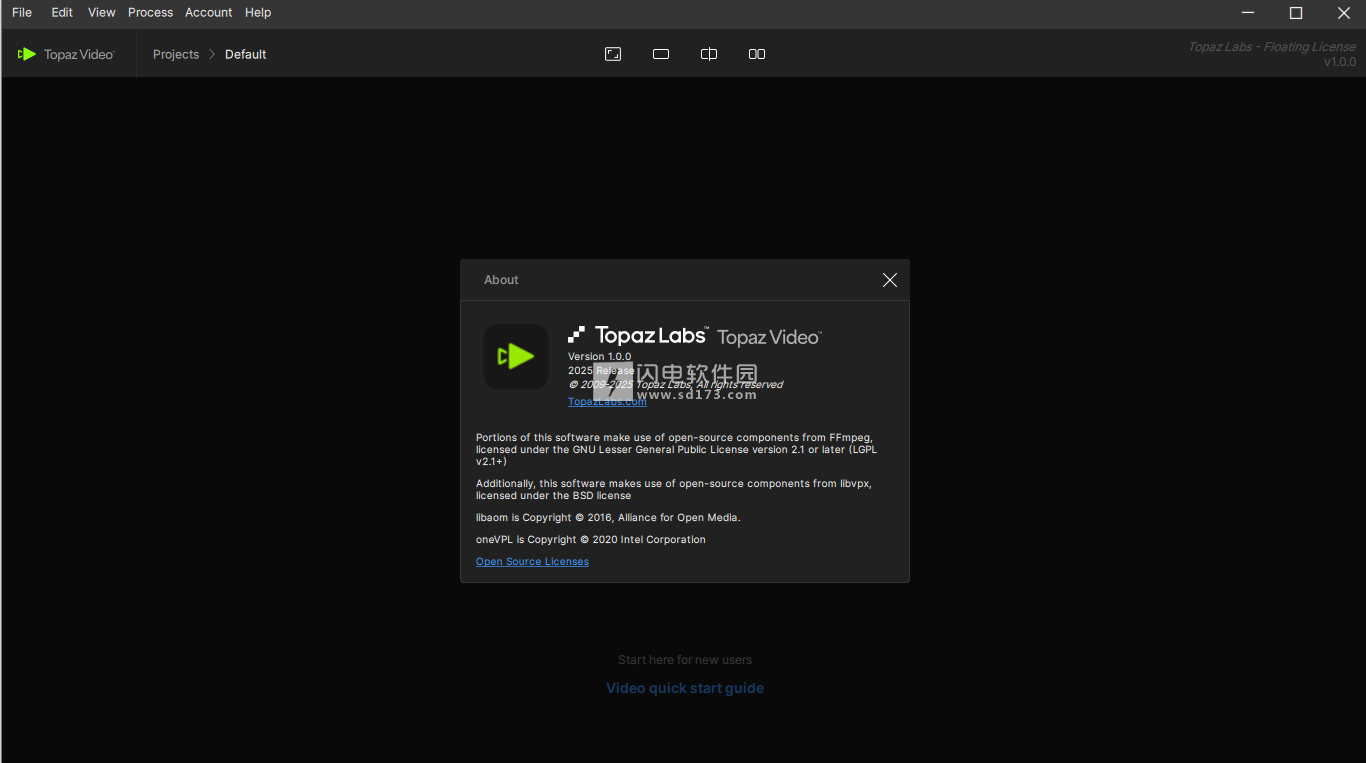Click the fullscreen preview icon
This screenshot has height=763, width=1366.
(613, 54)
